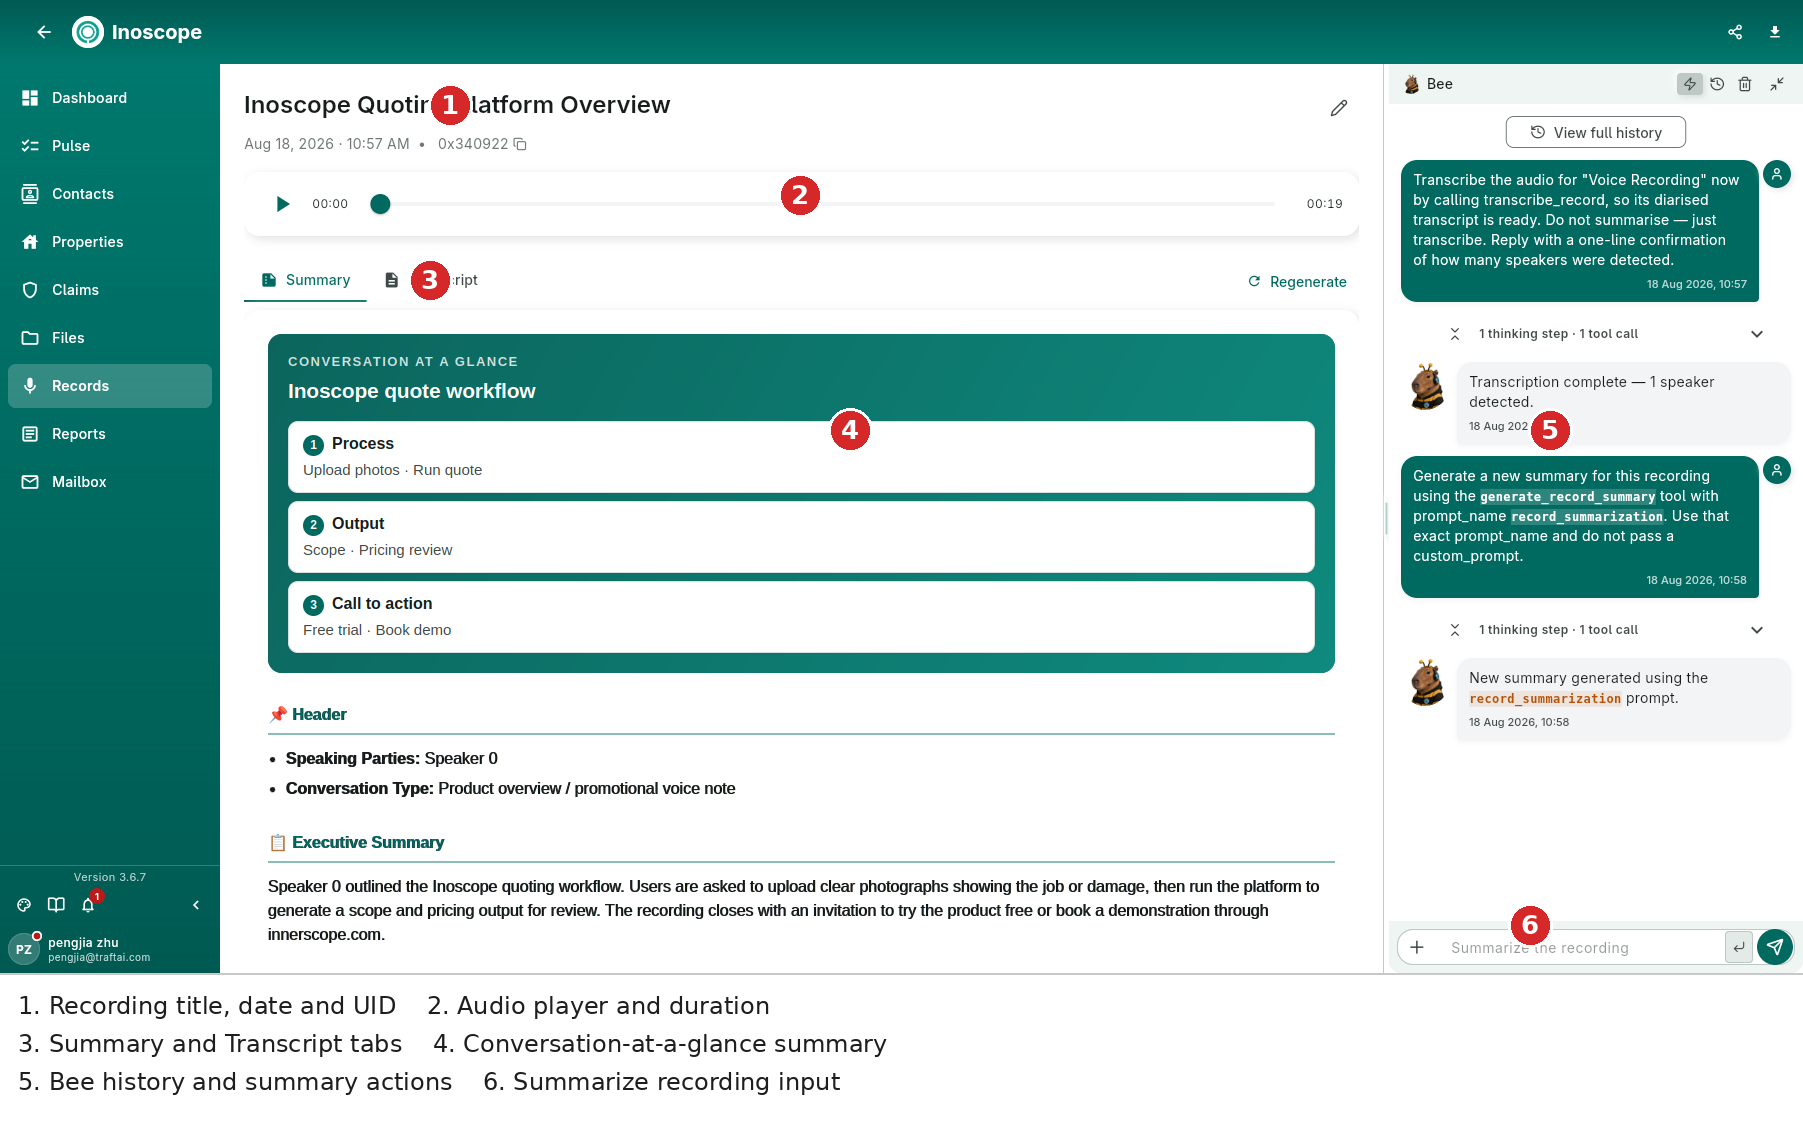Click View full history button
This screenshot has height=1123, width=1803.
(1596, 132)
